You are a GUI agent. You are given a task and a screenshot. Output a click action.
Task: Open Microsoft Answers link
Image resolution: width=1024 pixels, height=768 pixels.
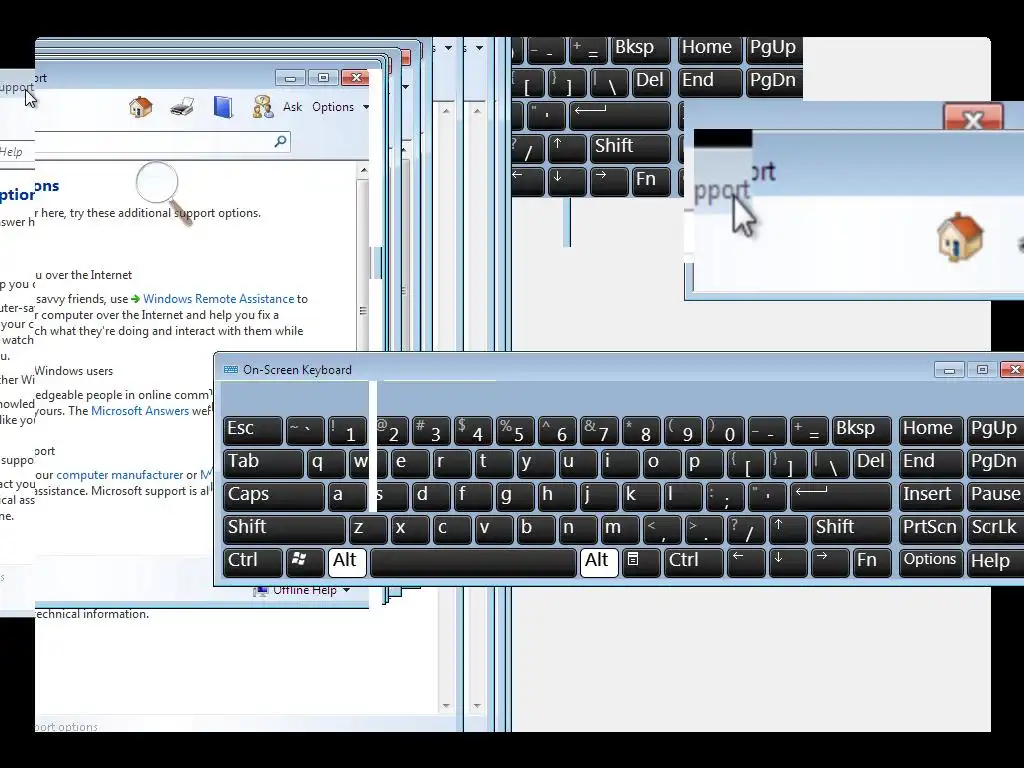[140, 411]
